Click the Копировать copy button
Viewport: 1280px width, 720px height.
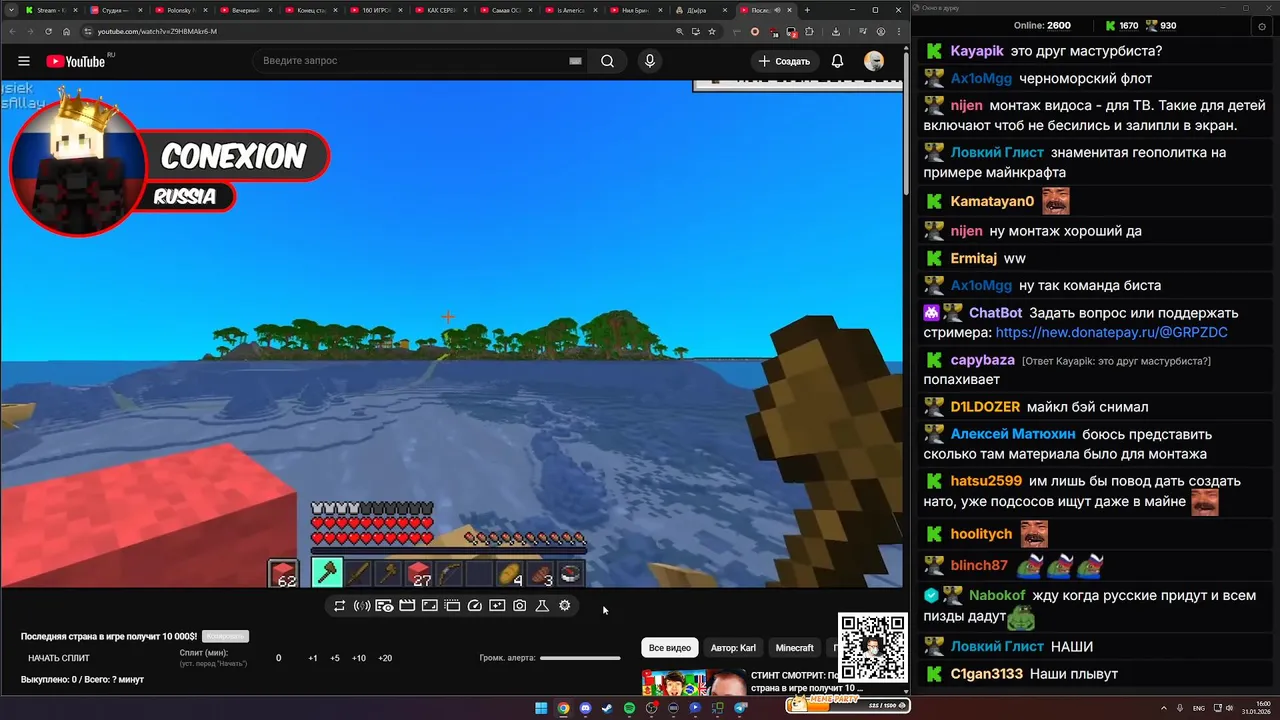[x=225, y=636]
